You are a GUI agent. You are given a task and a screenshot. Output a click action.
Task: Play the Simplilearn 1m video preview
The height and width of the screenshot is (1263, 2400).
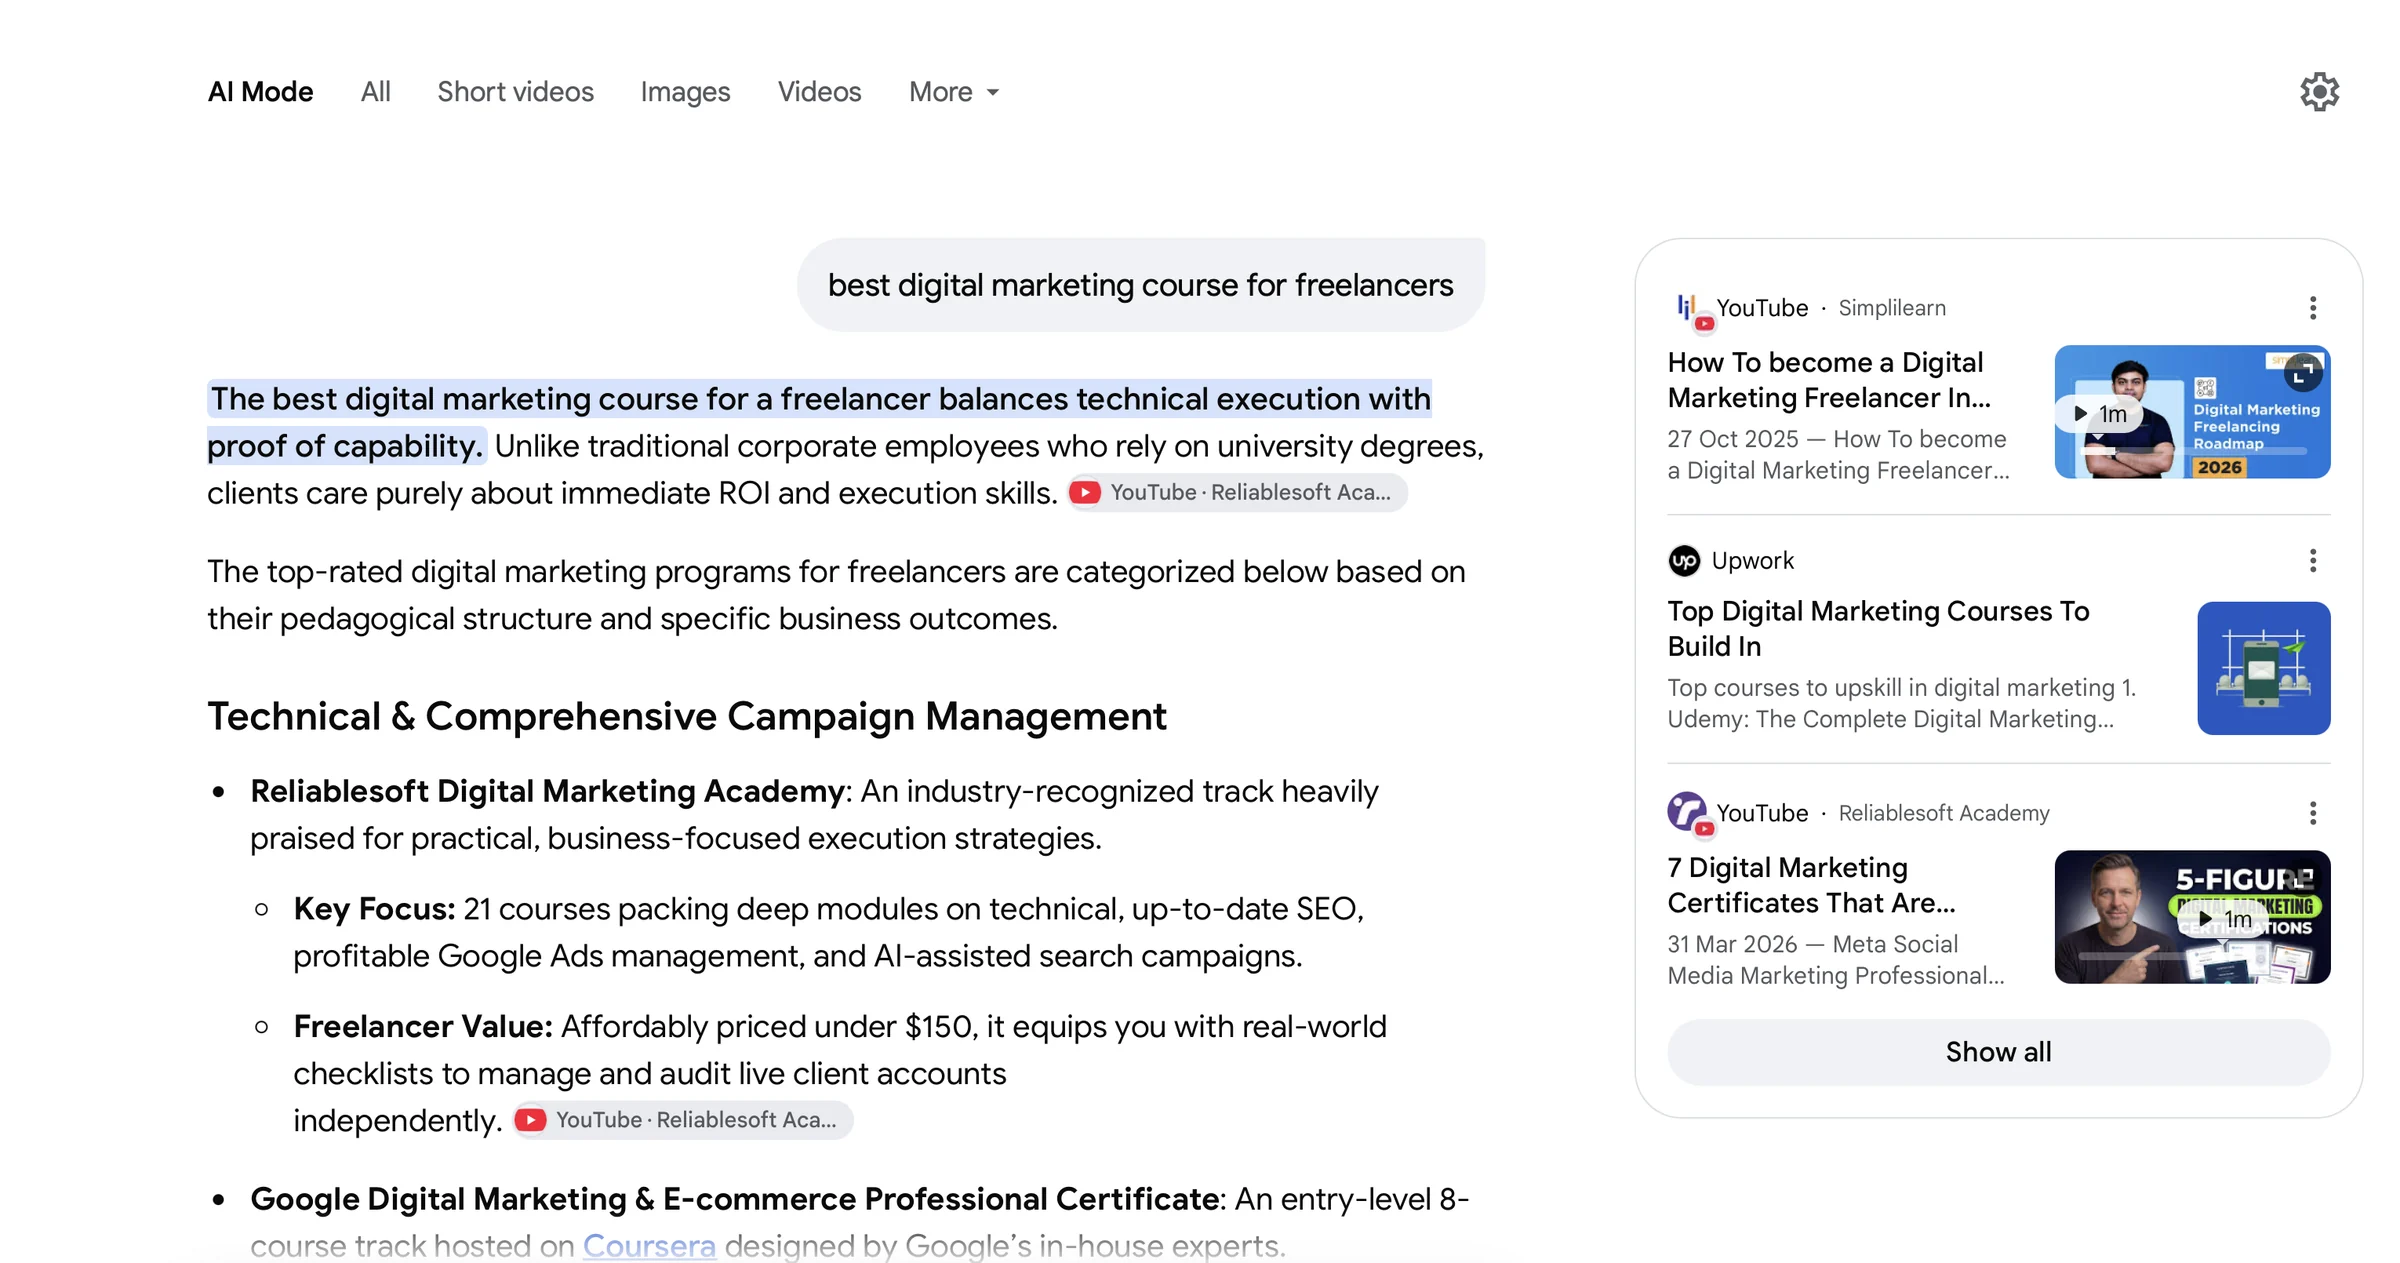coord(2100,414)
